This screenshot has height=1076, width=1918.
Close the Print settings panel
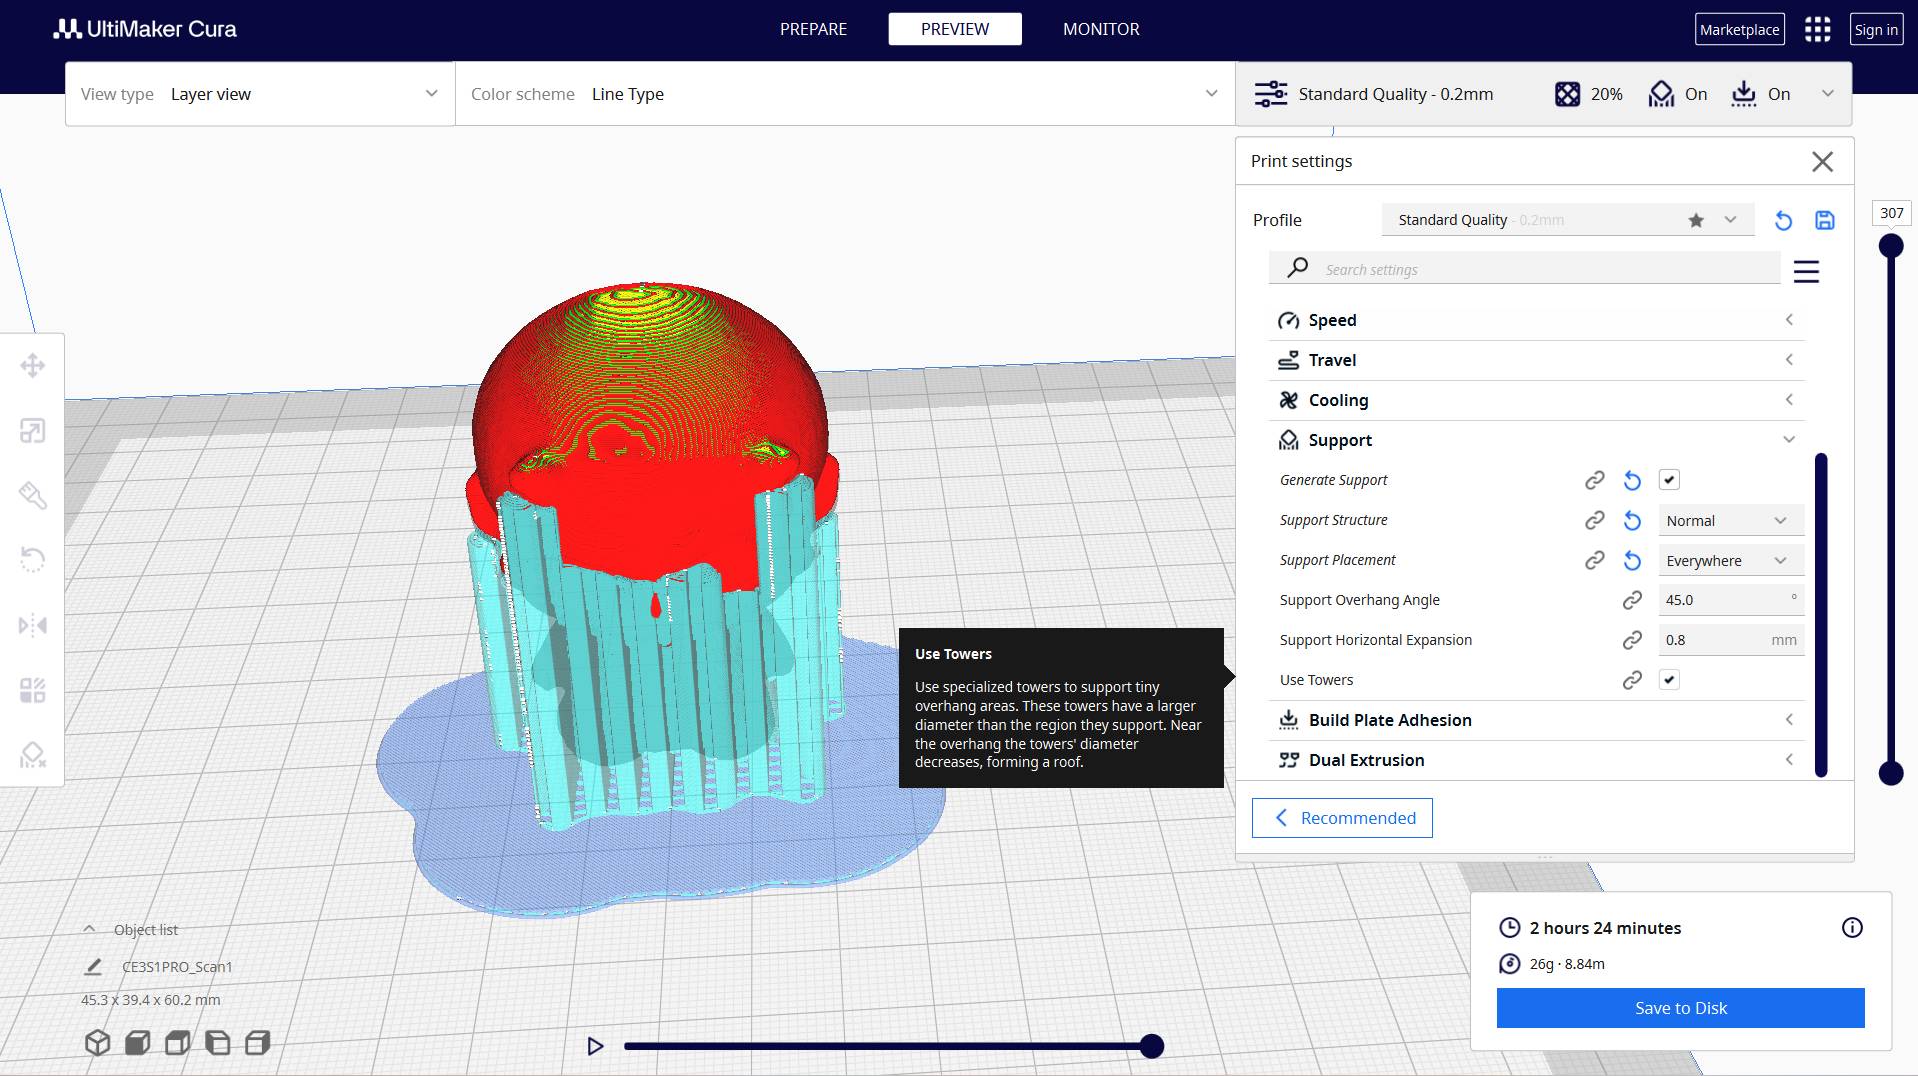pyautogui.click(x=1822, y=162)
